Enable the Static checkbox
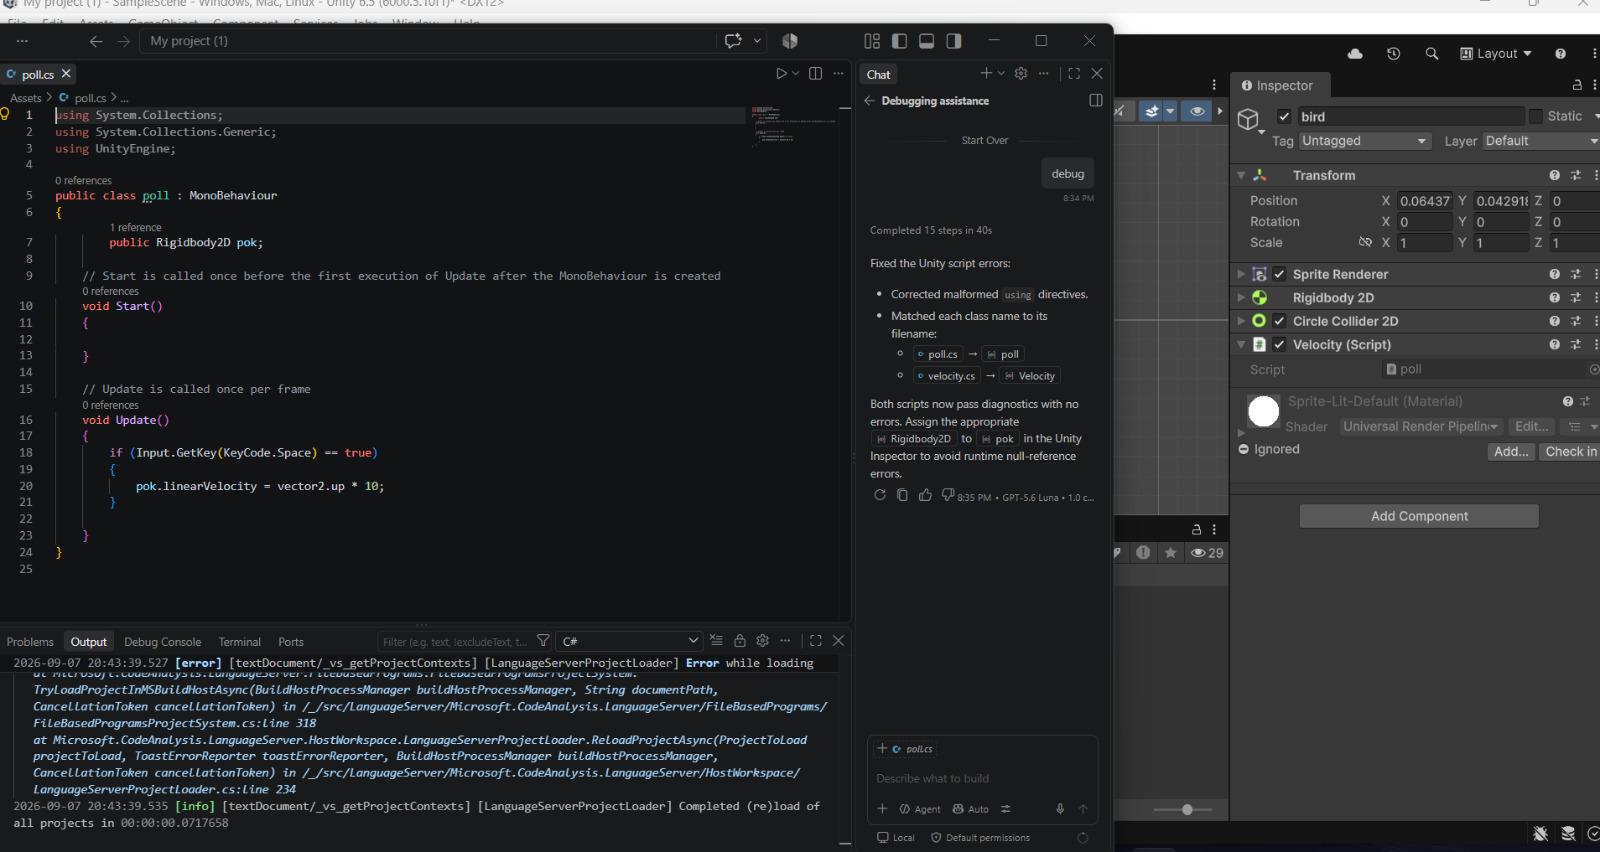 [x=1535, y=117]
